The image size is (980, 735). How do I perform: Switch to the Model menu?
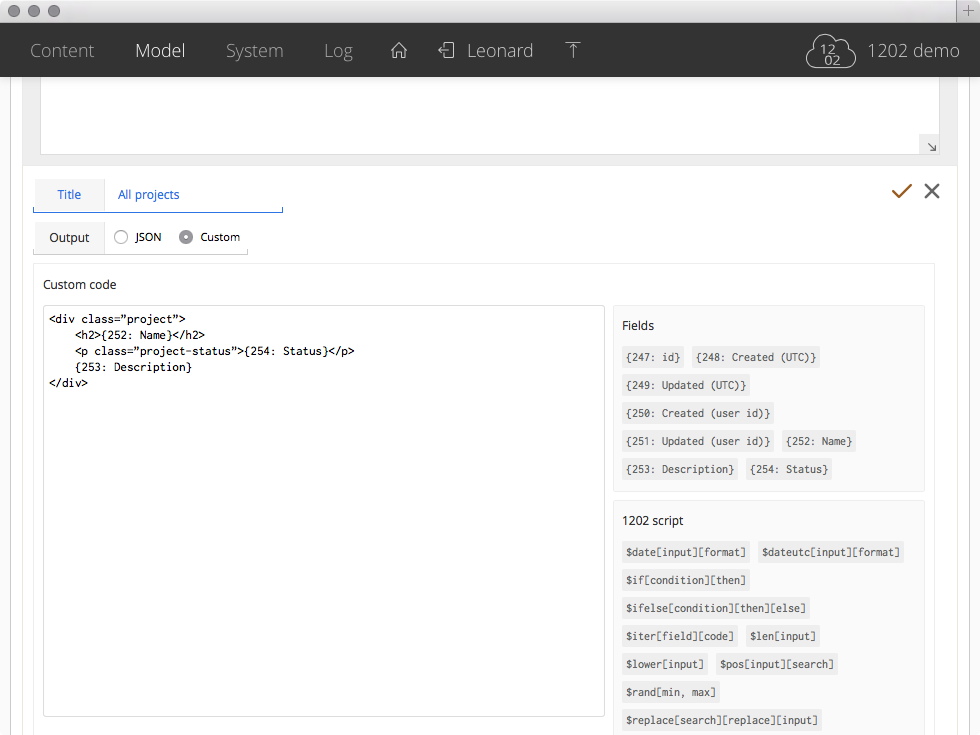click(x=160, y=51)
